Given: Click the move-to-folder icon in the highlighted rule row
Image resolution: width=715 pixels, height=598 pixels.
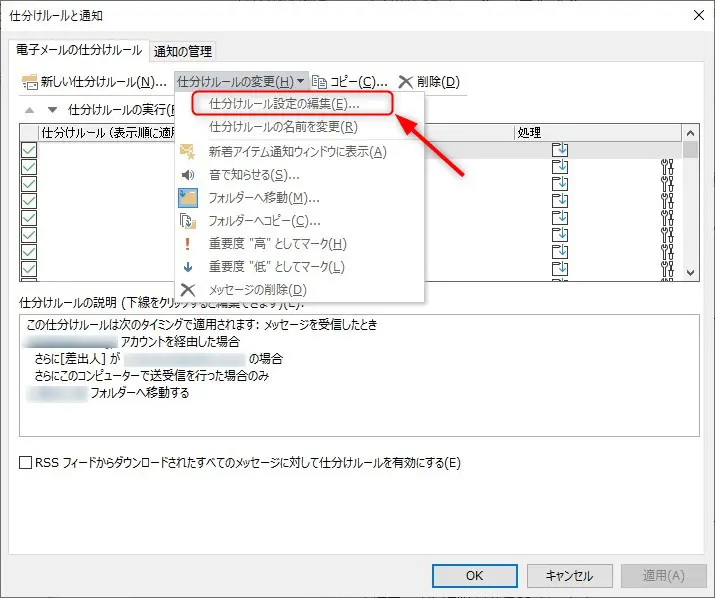Looking at the screenshot, I should pos(560,150).
